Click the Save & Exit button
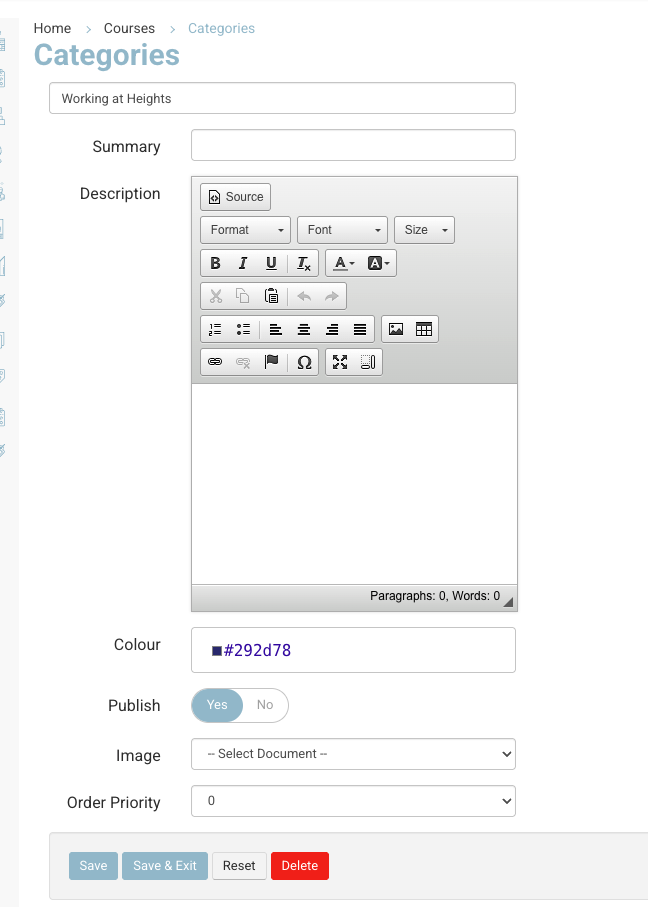 tap(164, 865)
